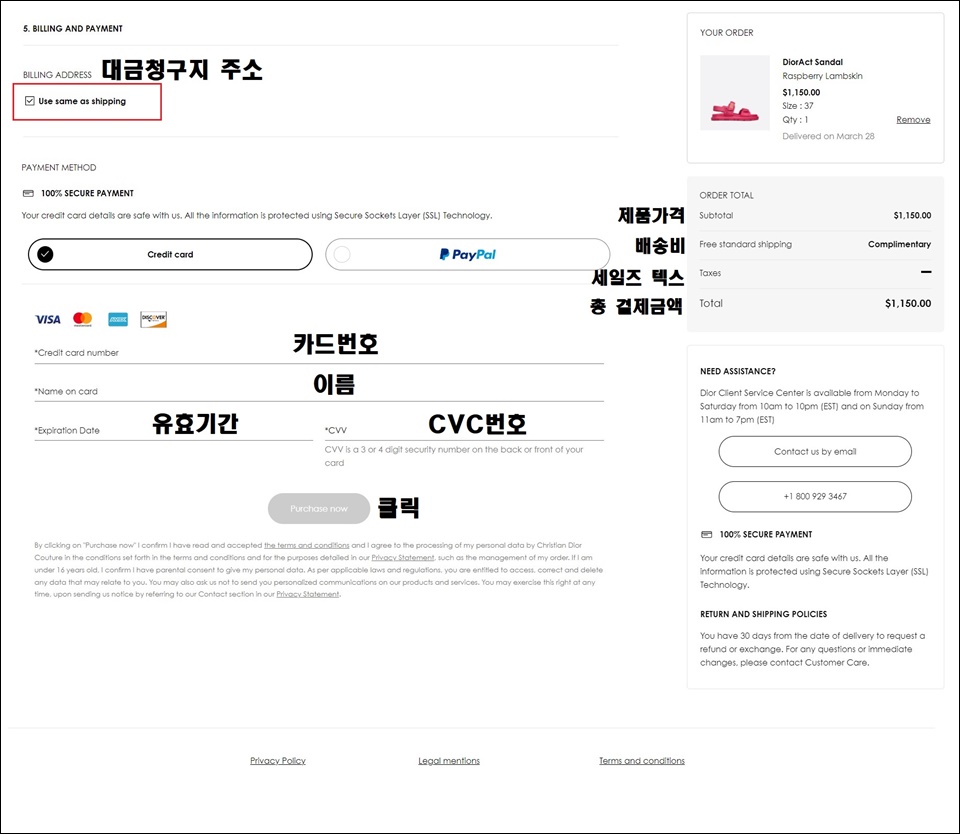This screenshot has height=834, width=960.
Task: Select the Credit card payment option
Action: [x=170, y=254]
